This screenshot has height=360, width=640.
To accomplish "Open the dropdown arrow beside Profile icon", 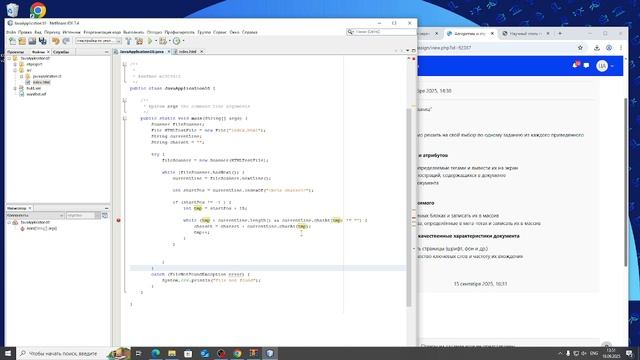I will 183,41.
